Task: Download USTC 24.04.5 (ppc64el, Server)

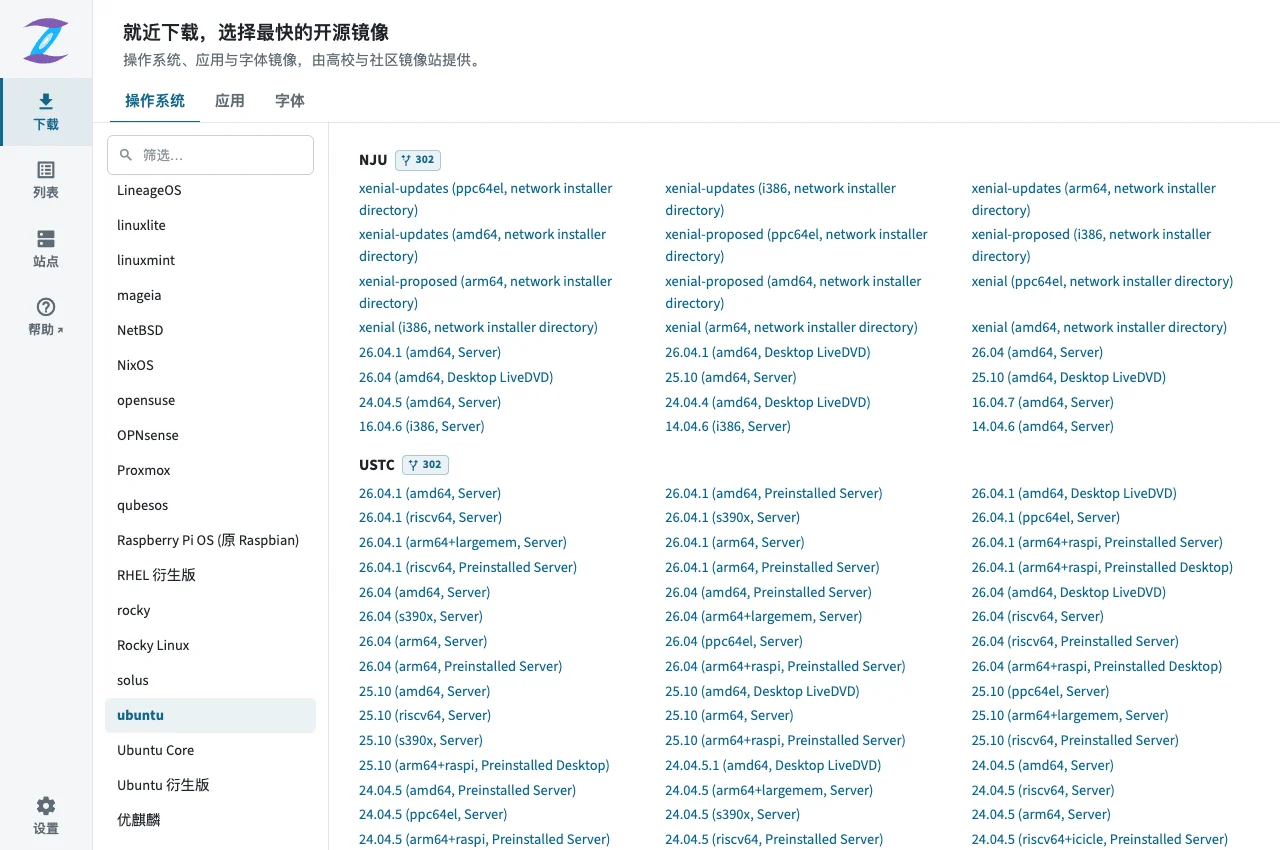Action: click(433, 815)
